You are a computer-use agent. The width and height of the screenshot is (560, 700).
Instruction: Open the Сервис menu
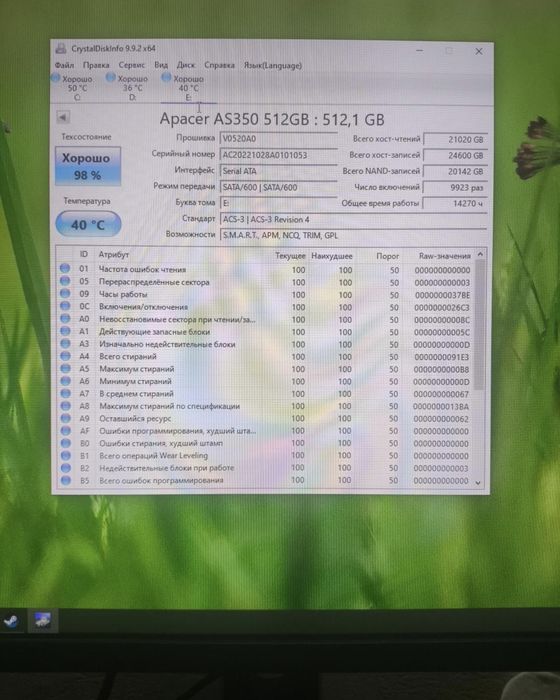(132, 65)
